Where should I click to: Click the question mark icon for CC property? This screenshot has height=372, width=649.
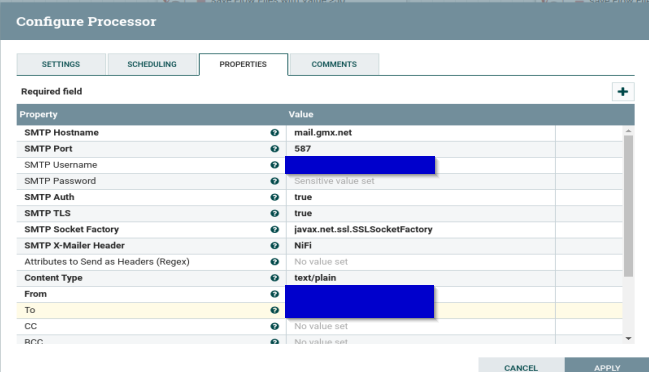(x=274, y=326)
